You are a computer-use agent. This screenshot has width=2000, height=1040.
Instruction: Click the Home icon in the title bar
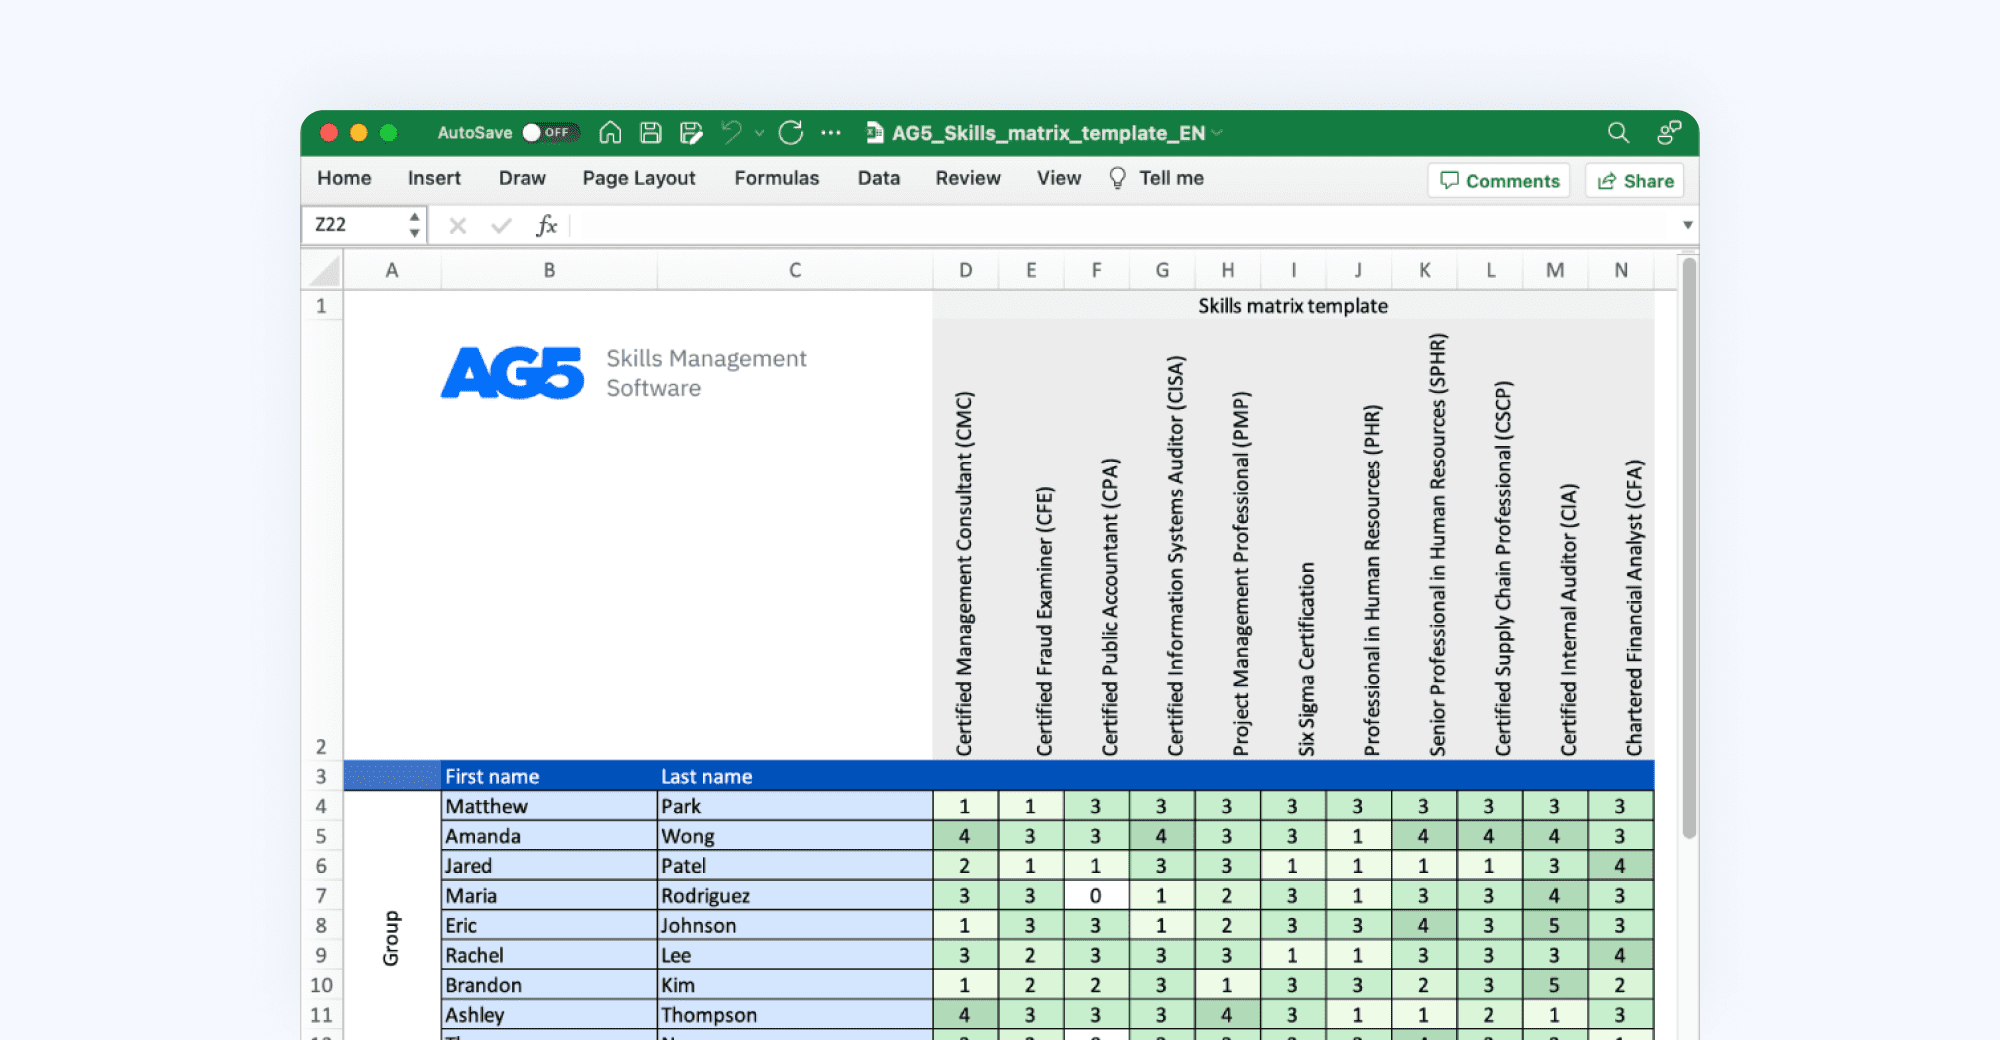[610, 133]
